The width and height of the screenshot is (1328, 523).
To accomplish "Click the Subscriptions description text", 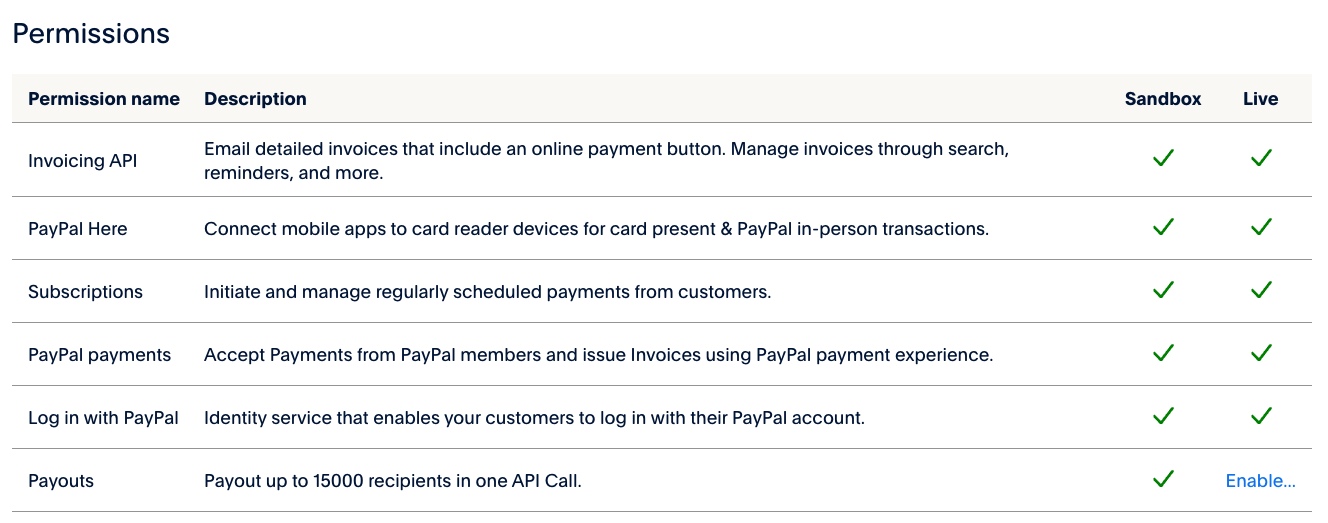I will pos(487,292).
